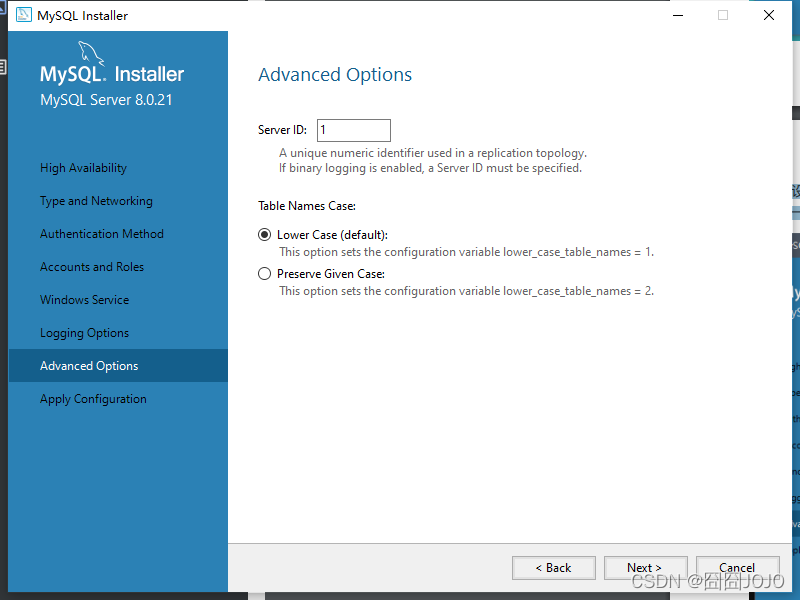Click the Advanced Options page heading
This screenshot has width=800, height=600.
pyautogui.click(x=335, y=74)
